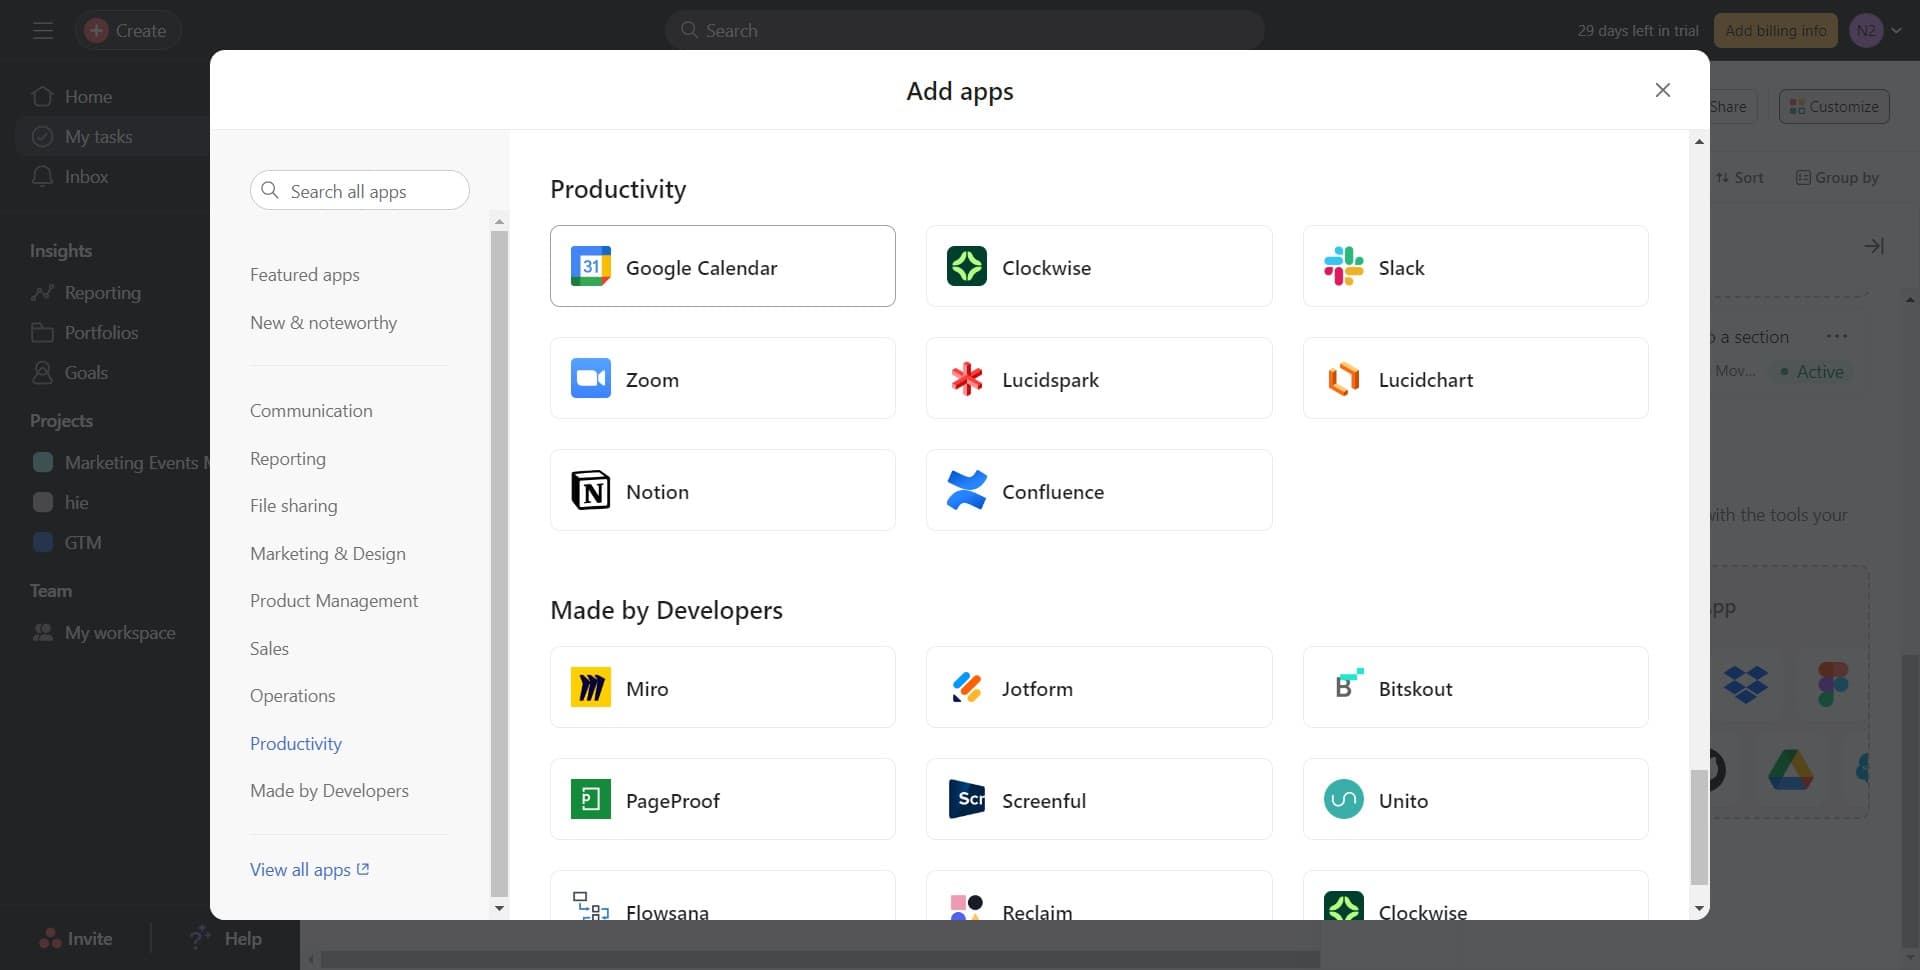1920x970 pixels.
Task: Add the PageProof app
Action: tap(722, 799)
